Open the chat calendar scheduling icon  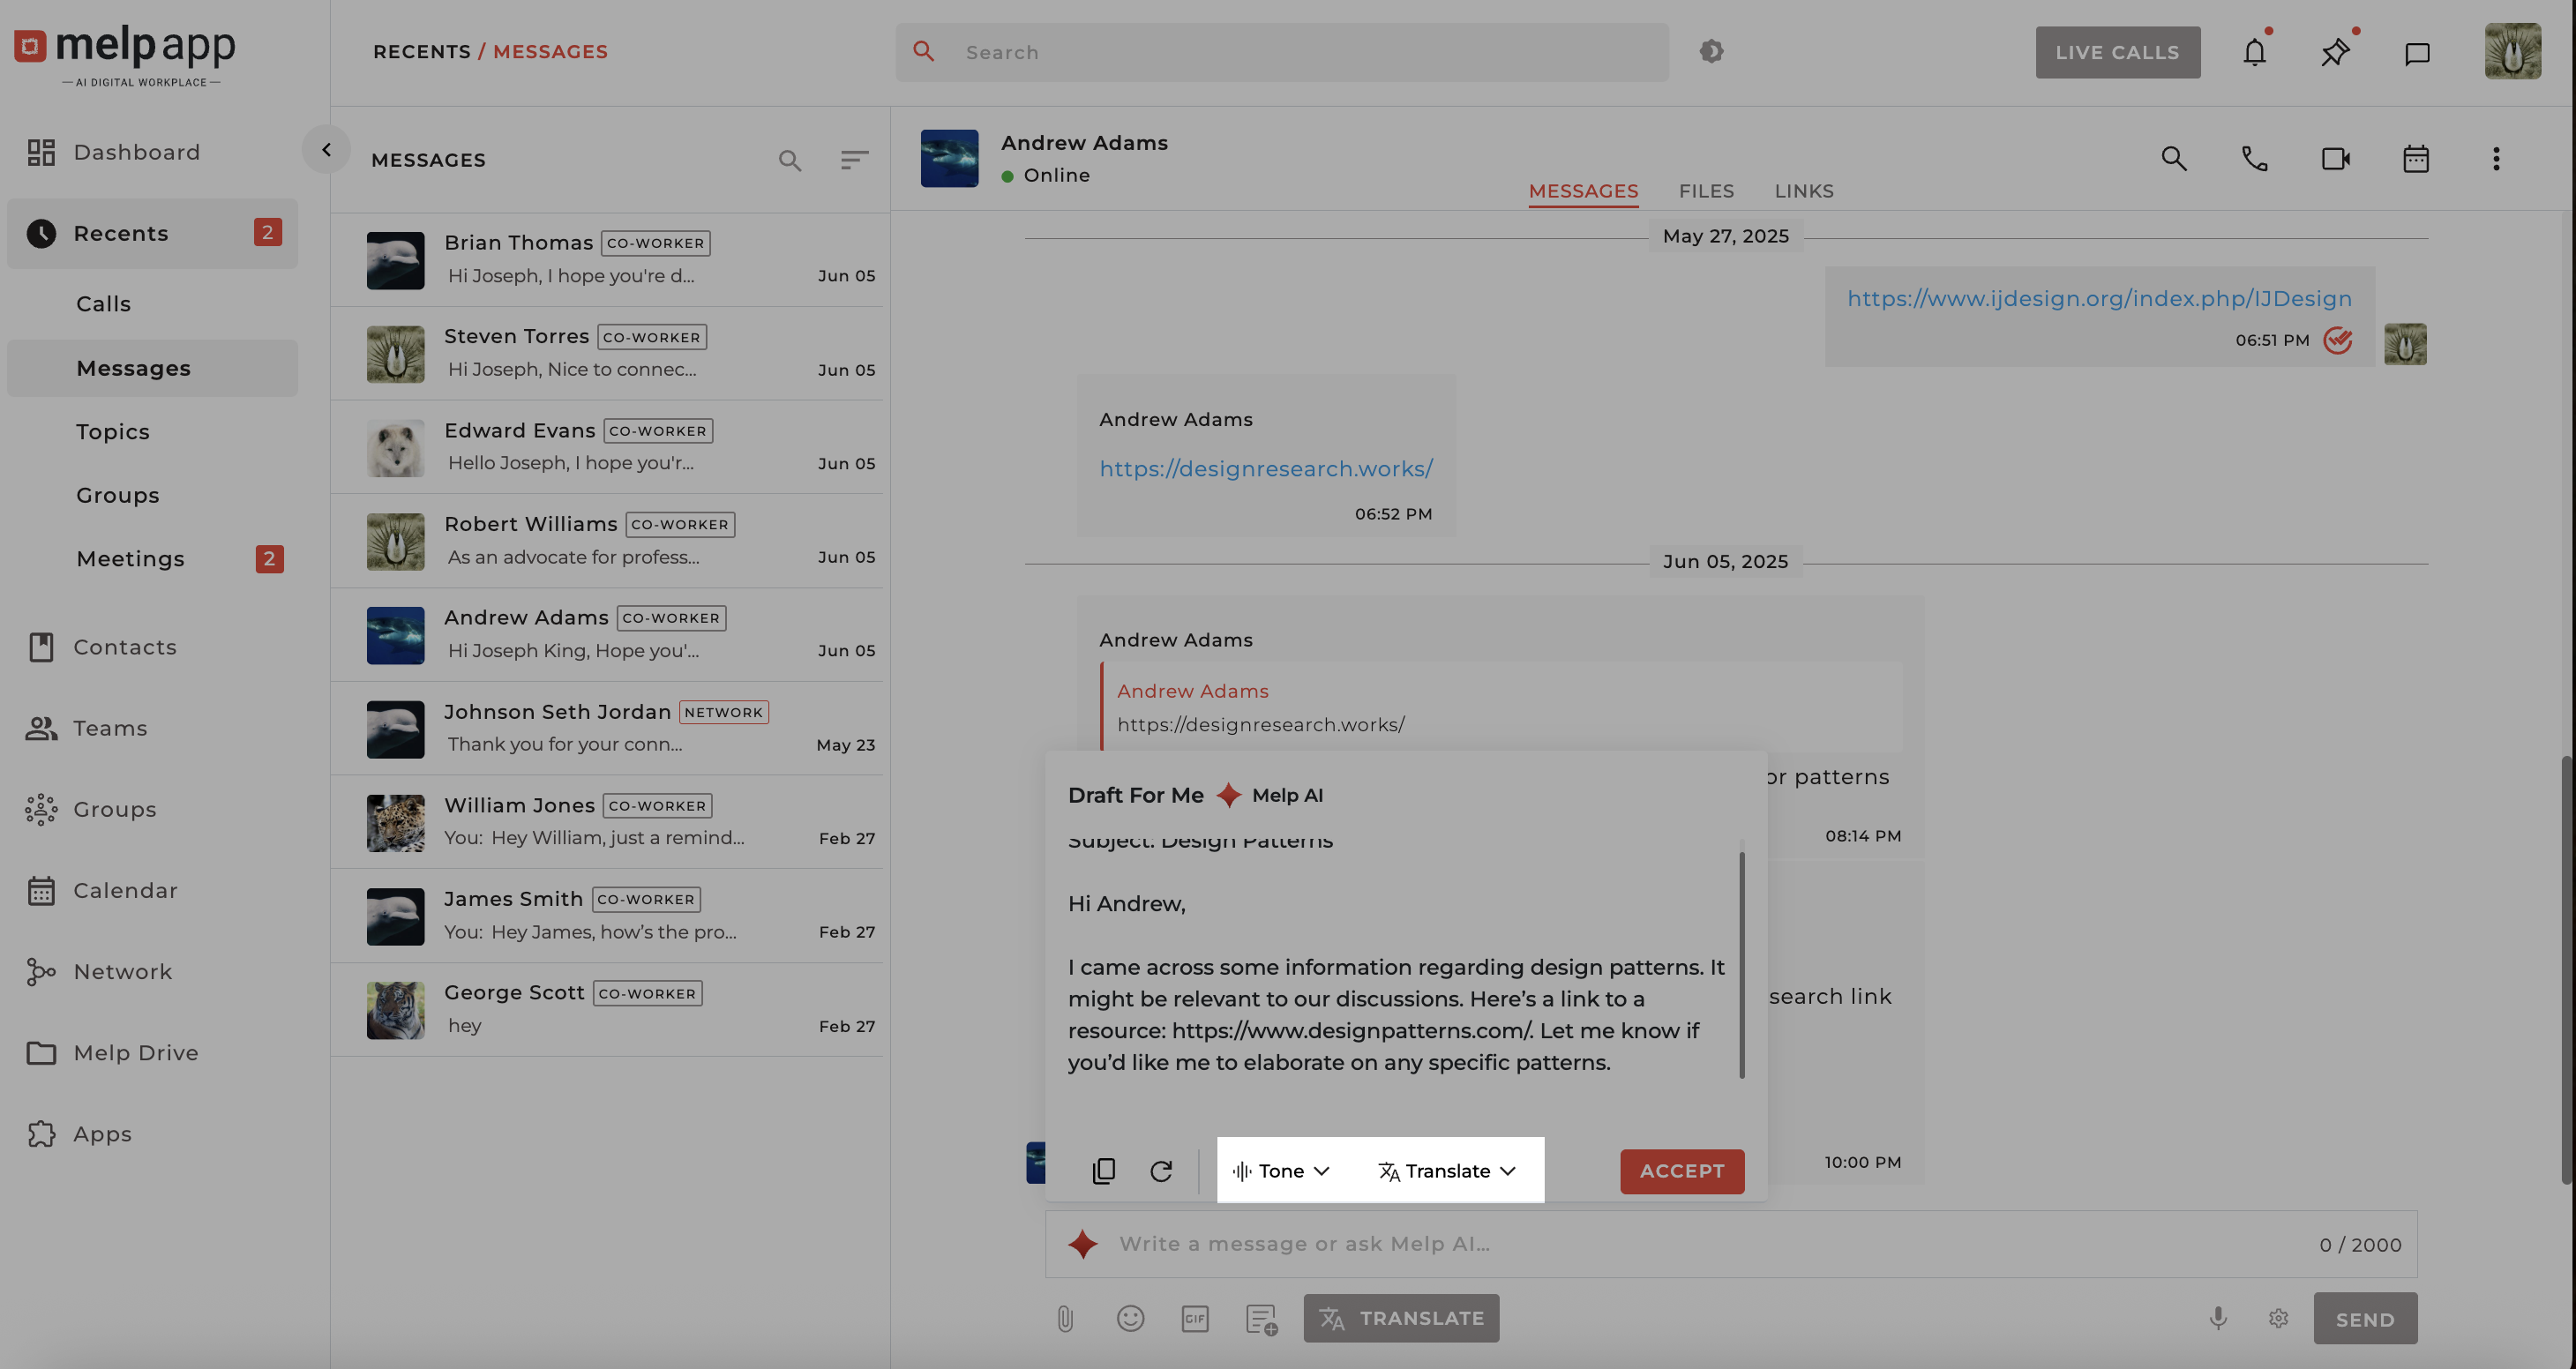click(2415, 159)
